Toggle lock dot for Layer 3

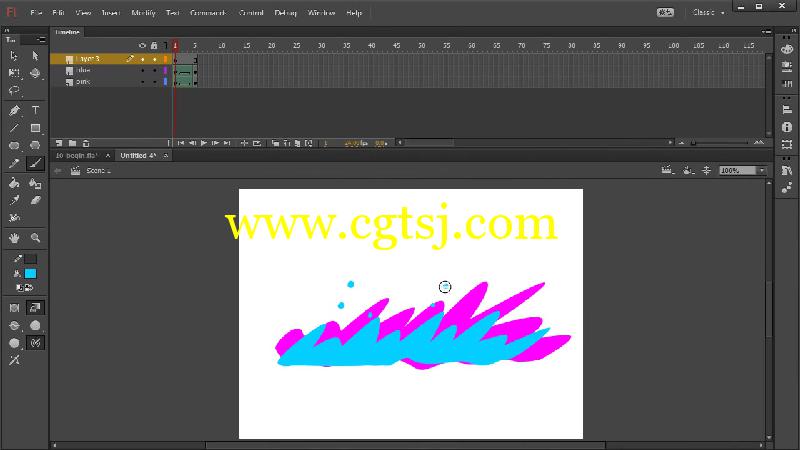point(155,59)
